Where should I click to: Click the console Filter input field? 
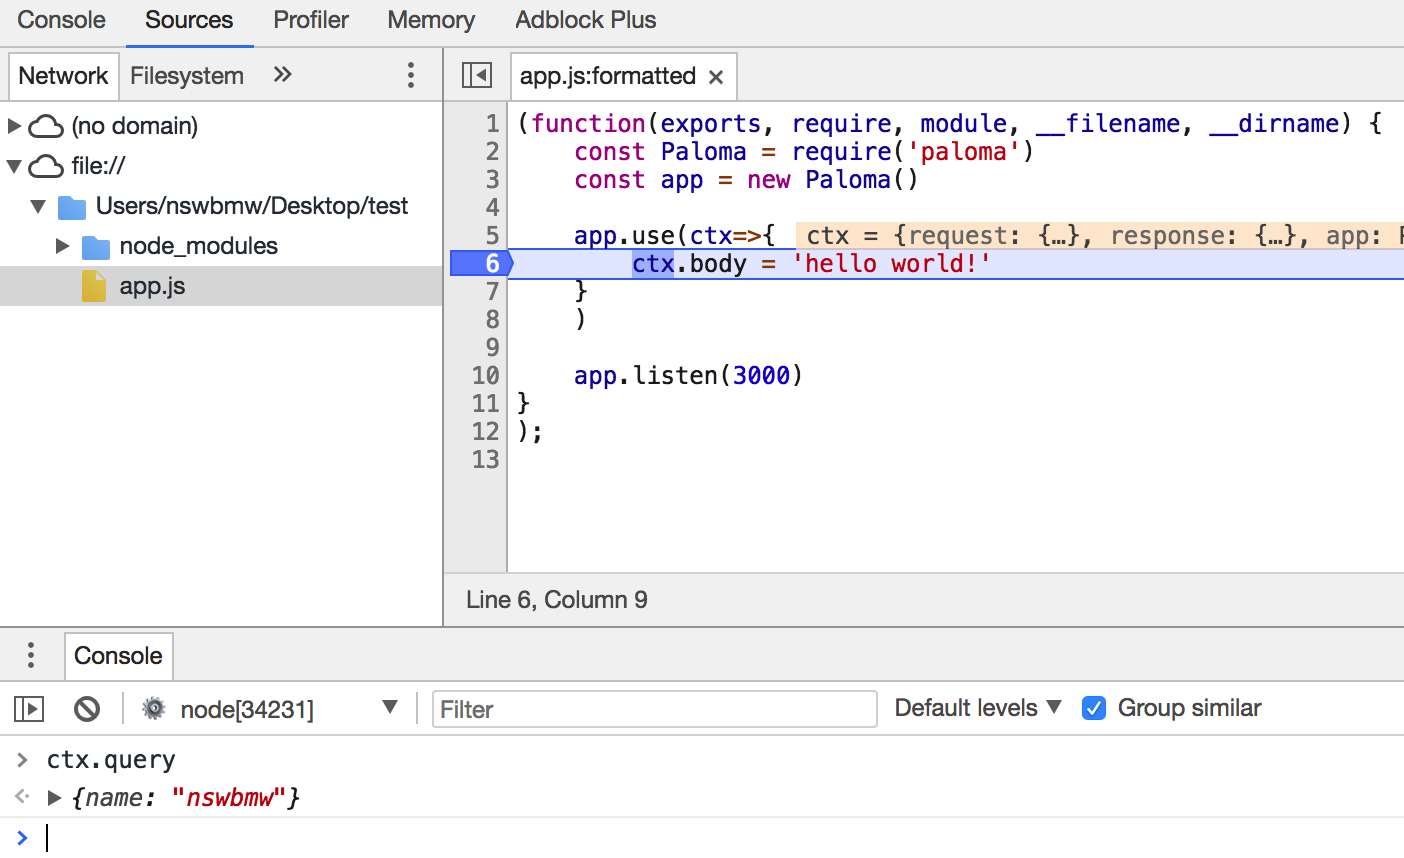click(x=654, y=709)
